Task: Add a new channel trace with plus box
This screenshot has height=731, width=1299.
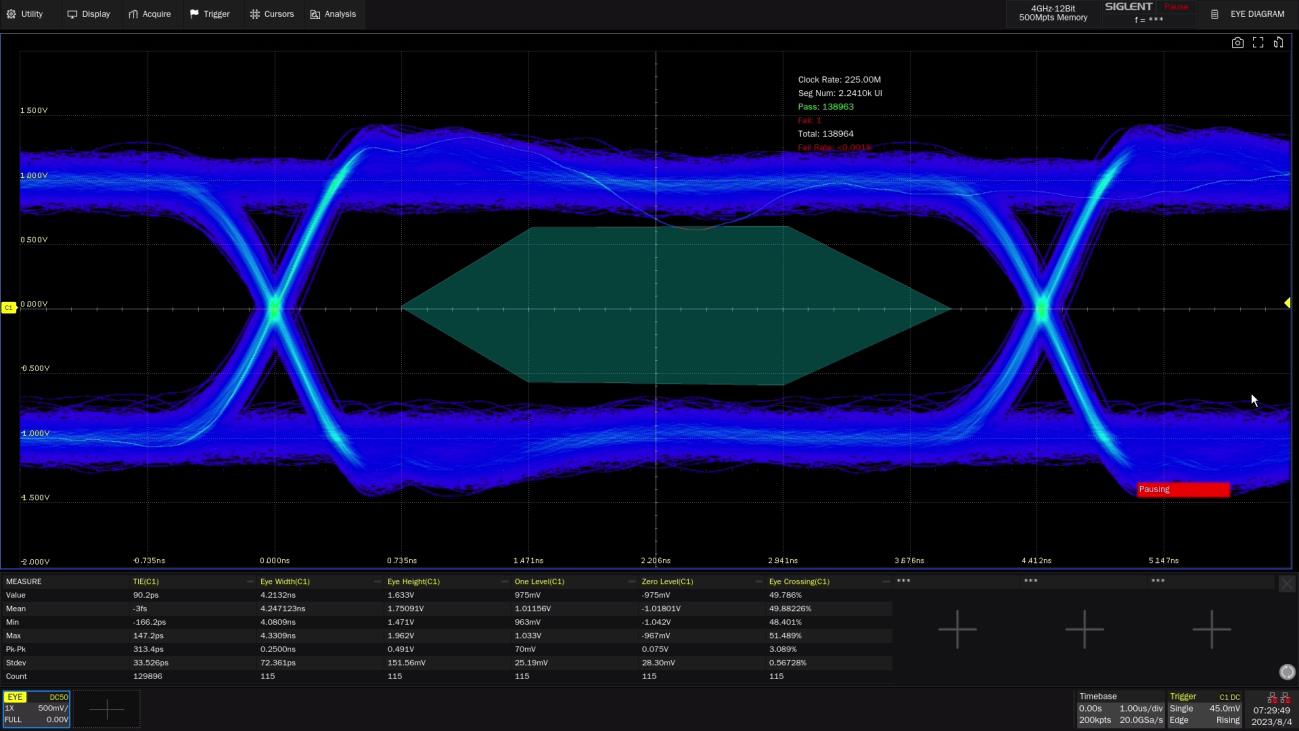Action: (107, 709)
